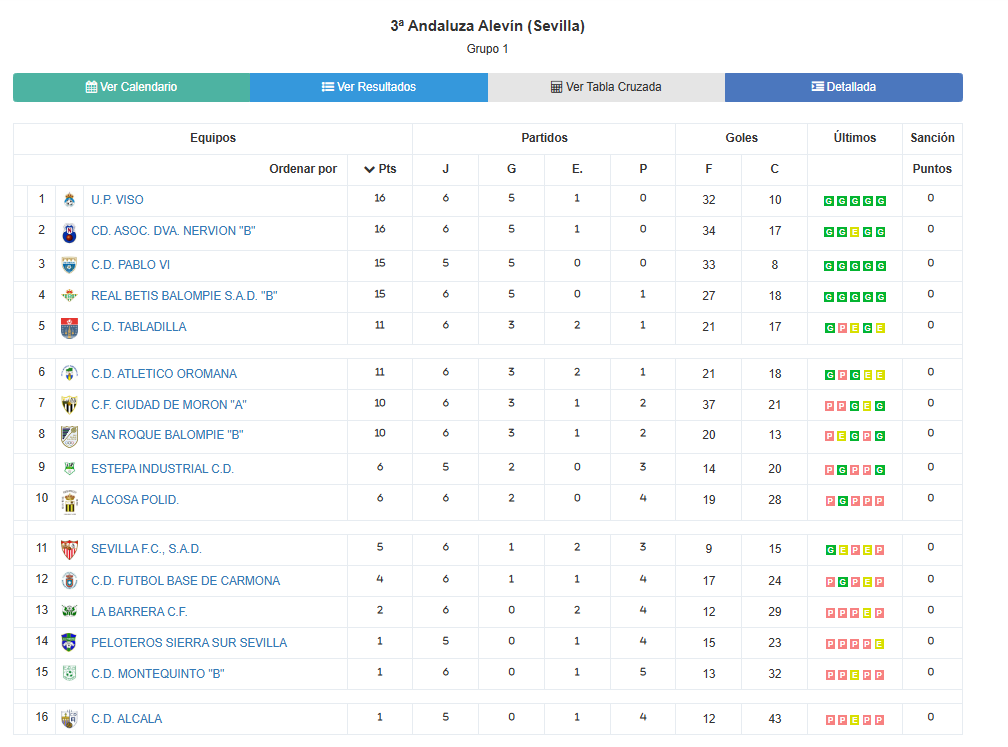This screenshot has width=1008, height=747.
Task: Click goals against value 43 for C.D. ALCALA
Action: [775, 719]
